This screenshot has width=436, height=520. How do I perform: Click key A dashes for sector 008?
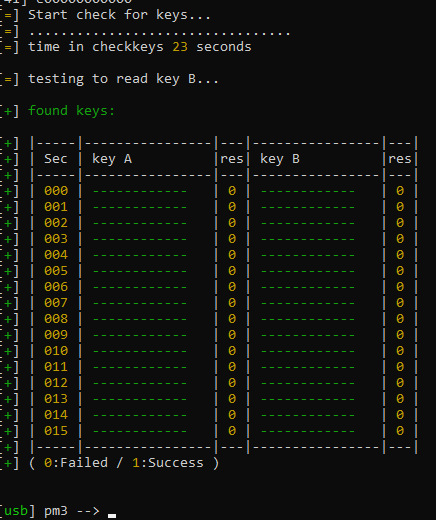tap(140, 319)
